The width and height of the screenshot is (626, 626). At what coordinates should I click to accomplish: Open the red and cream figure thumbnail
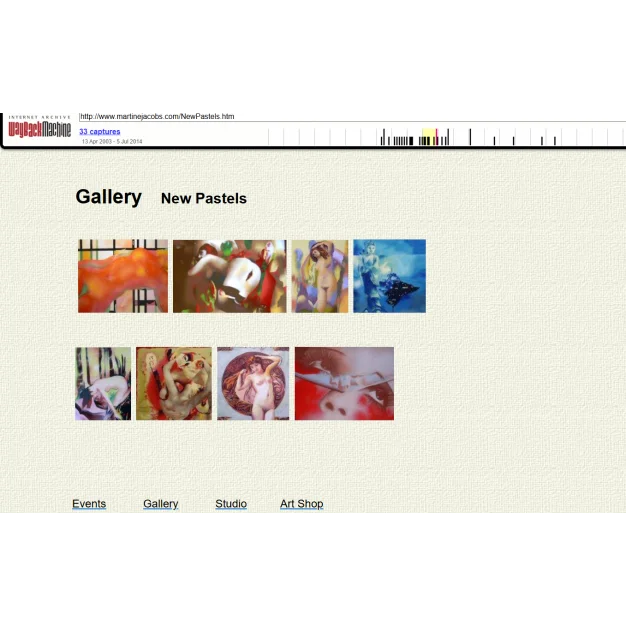(x=174, y=383)
